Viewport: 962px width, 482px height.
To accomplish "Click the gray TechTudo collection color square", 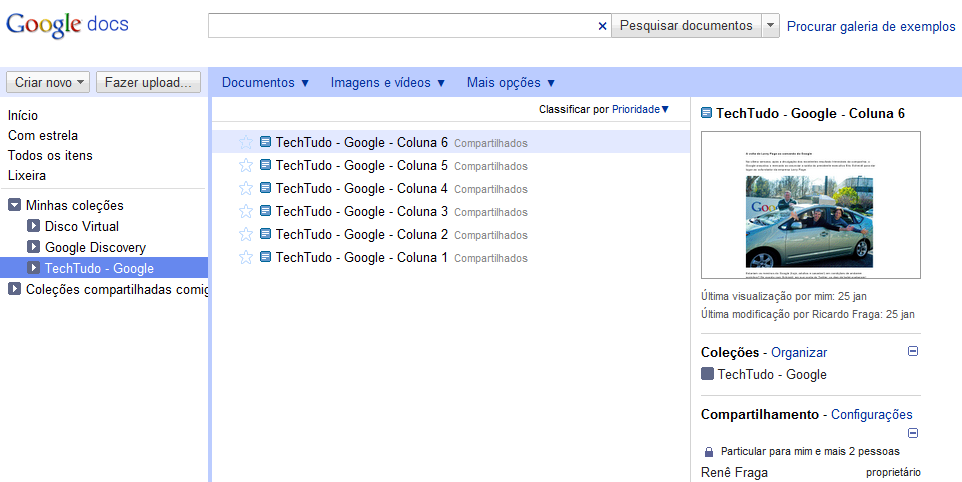I will point(708,374).
